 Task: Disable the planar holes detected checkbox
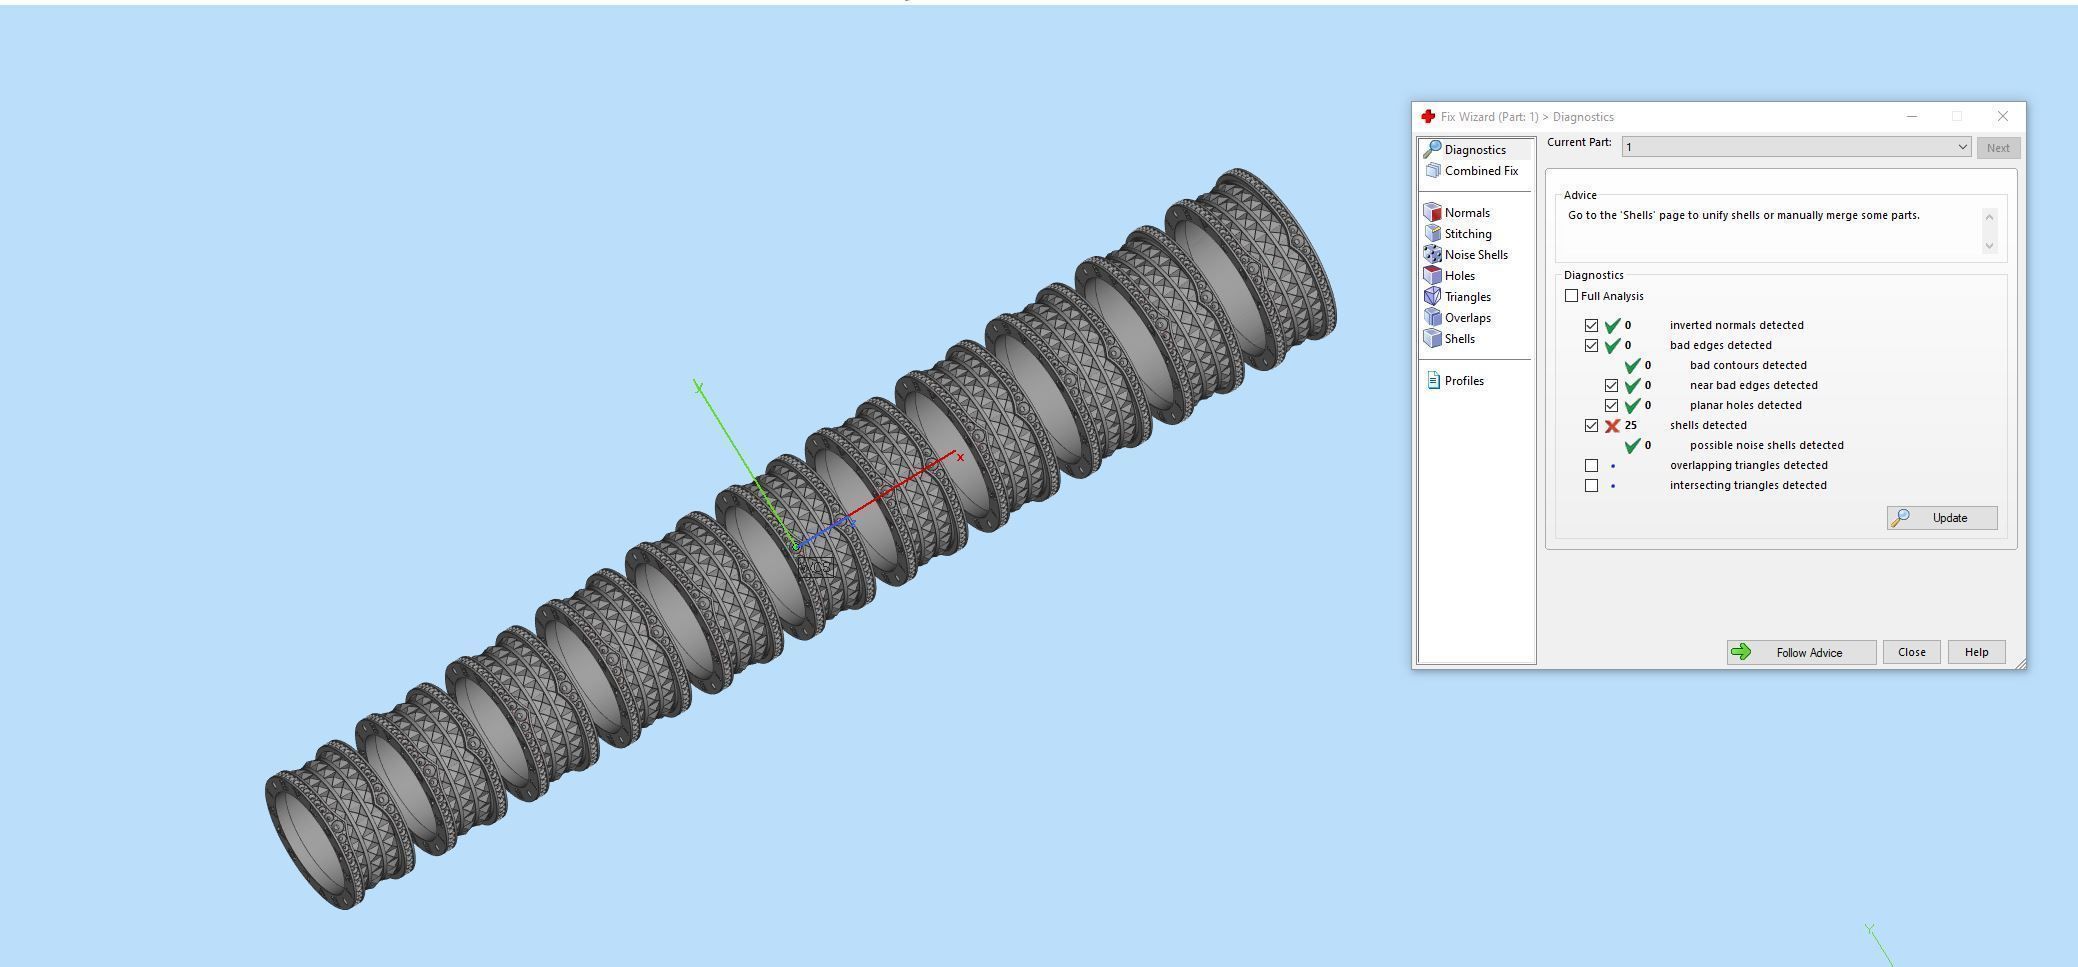(1611, 406)
